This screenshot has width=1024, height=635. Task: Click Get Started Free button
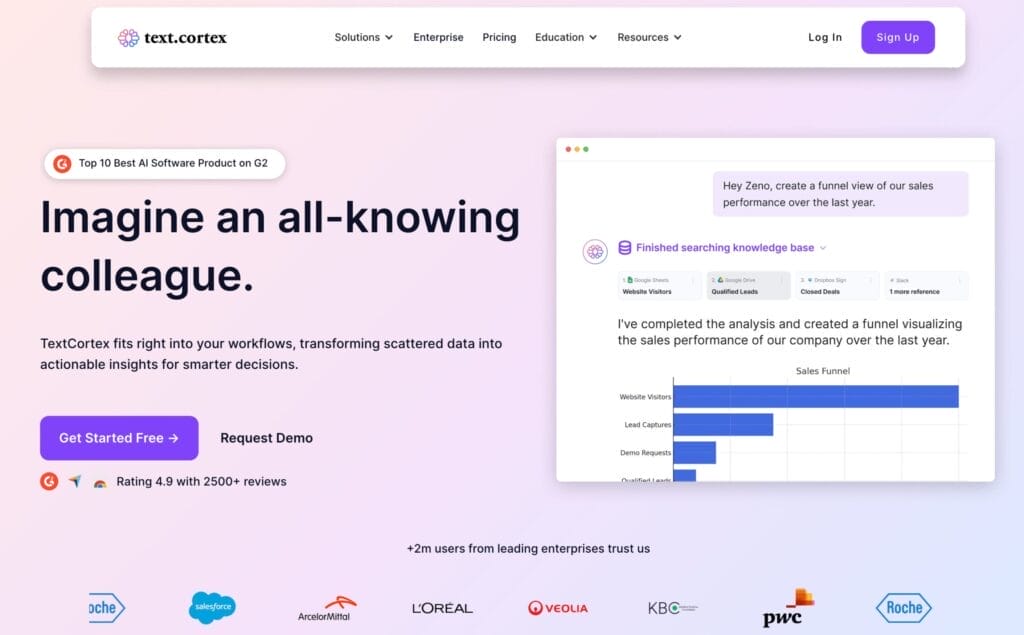(119, 438)
